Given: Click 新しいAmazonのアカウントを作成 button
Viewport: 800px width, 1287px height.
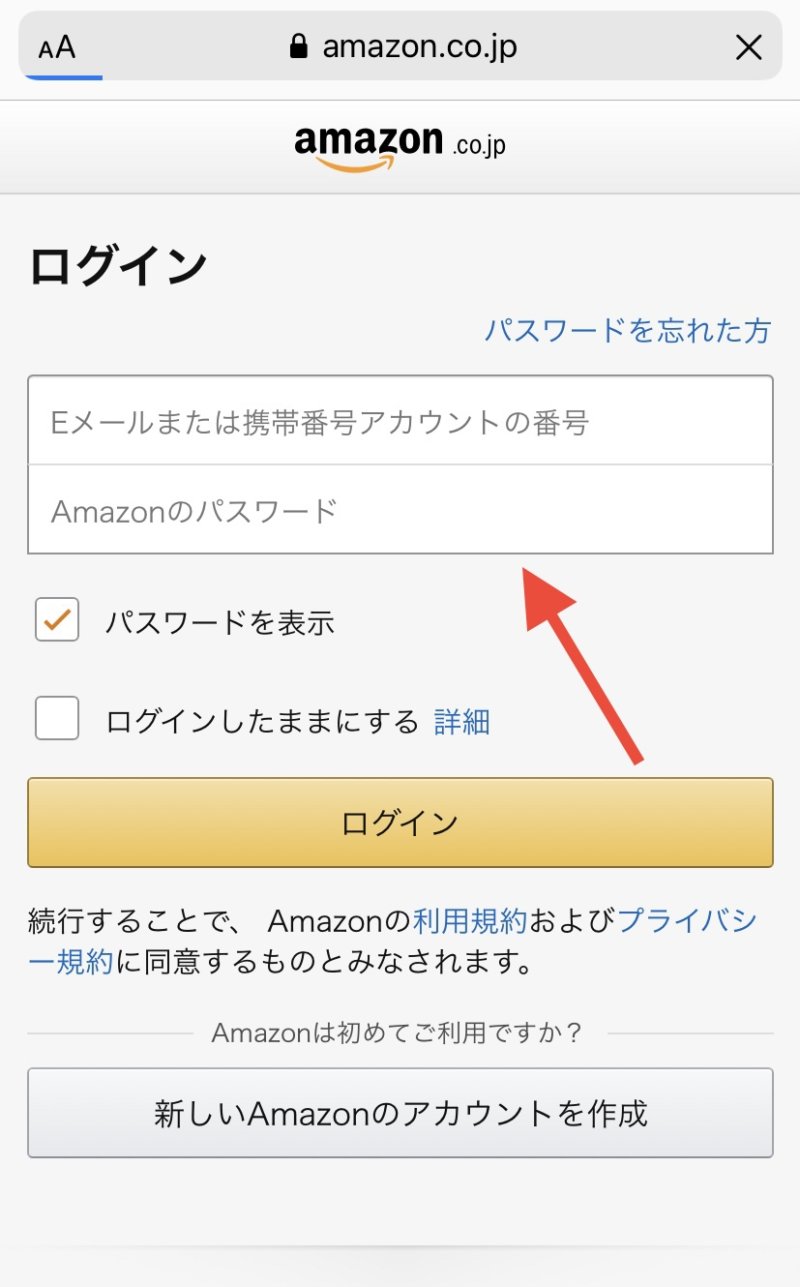Looking at the screenshot, I should [400, 1113].
